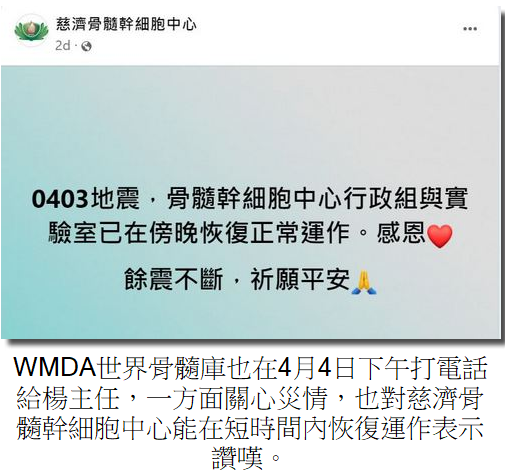
Task: Open the post's three-dot options menu
Action: click(x=470, y=29)
